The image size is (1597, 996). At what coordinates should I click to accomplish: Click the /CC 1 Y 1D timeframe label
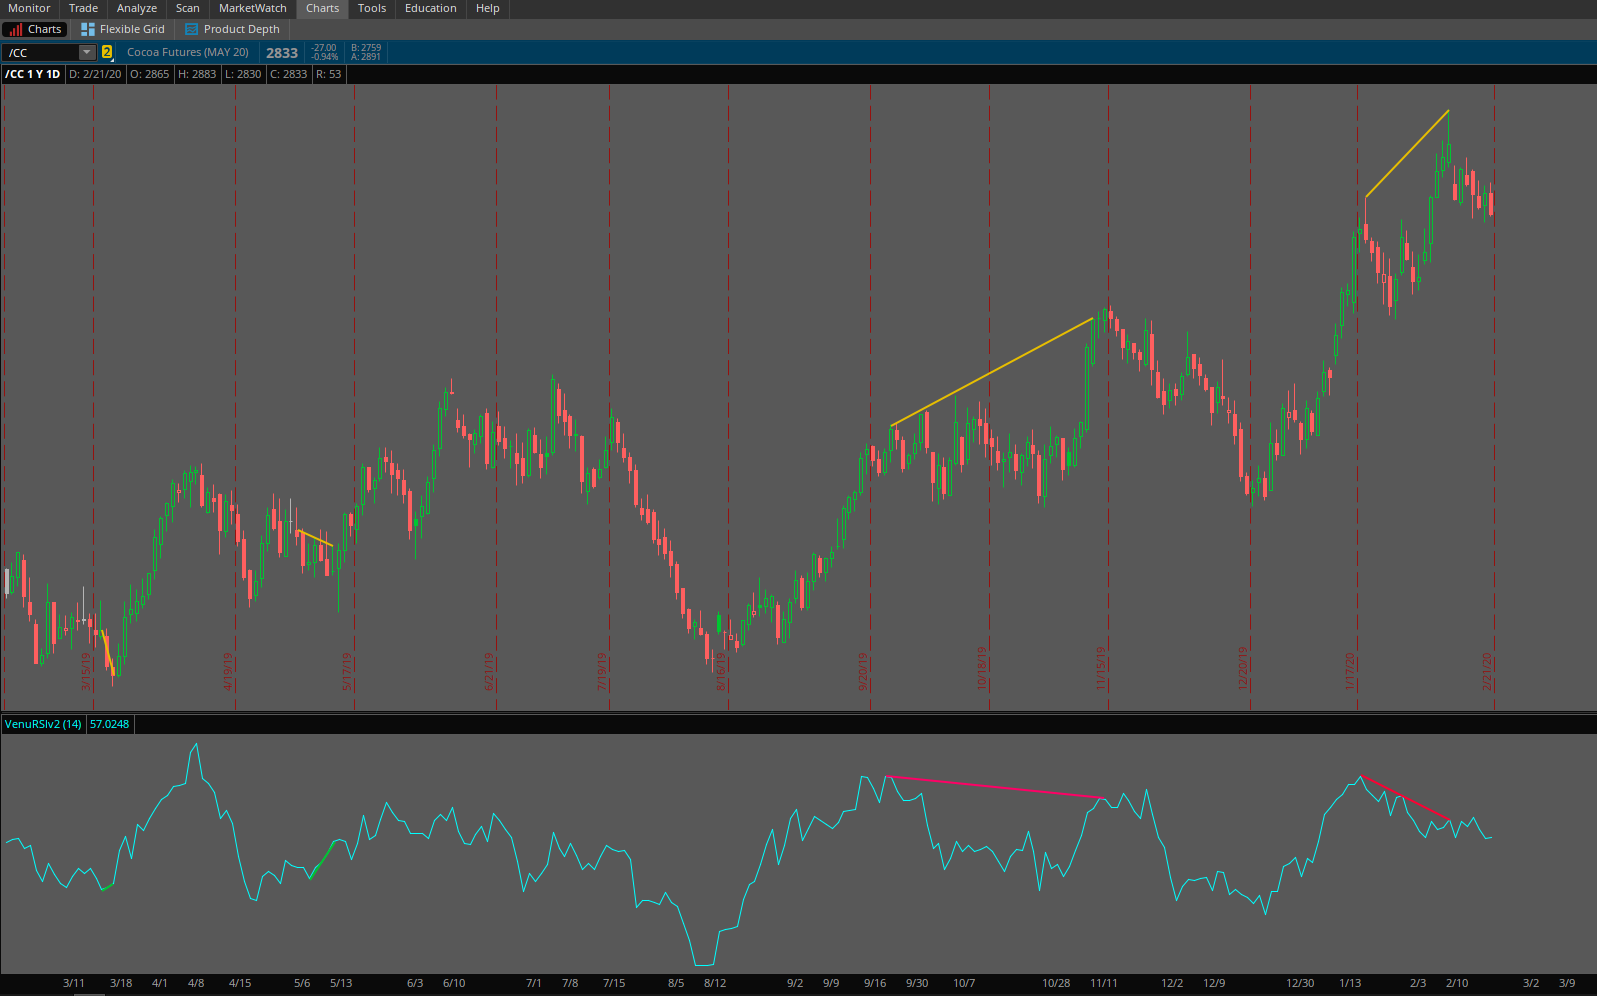point(33,74)
